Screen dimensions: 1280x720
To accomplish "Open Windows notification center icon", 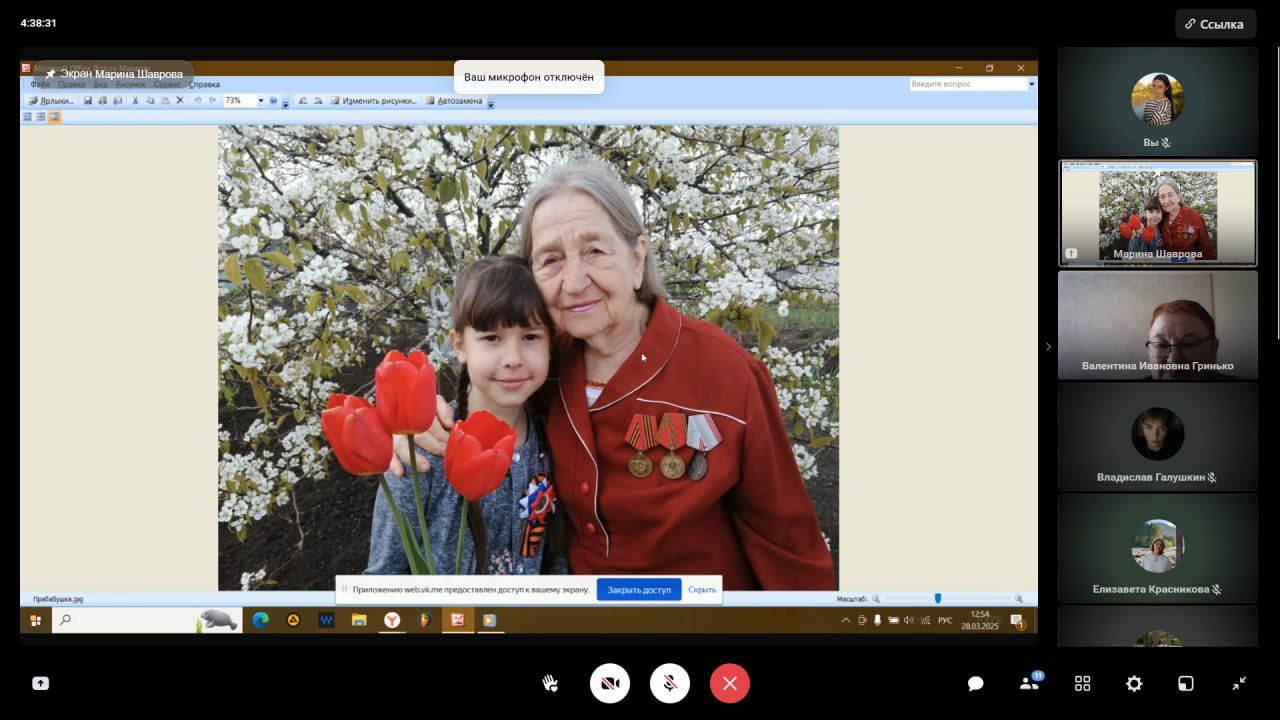I will [1017, 620].
